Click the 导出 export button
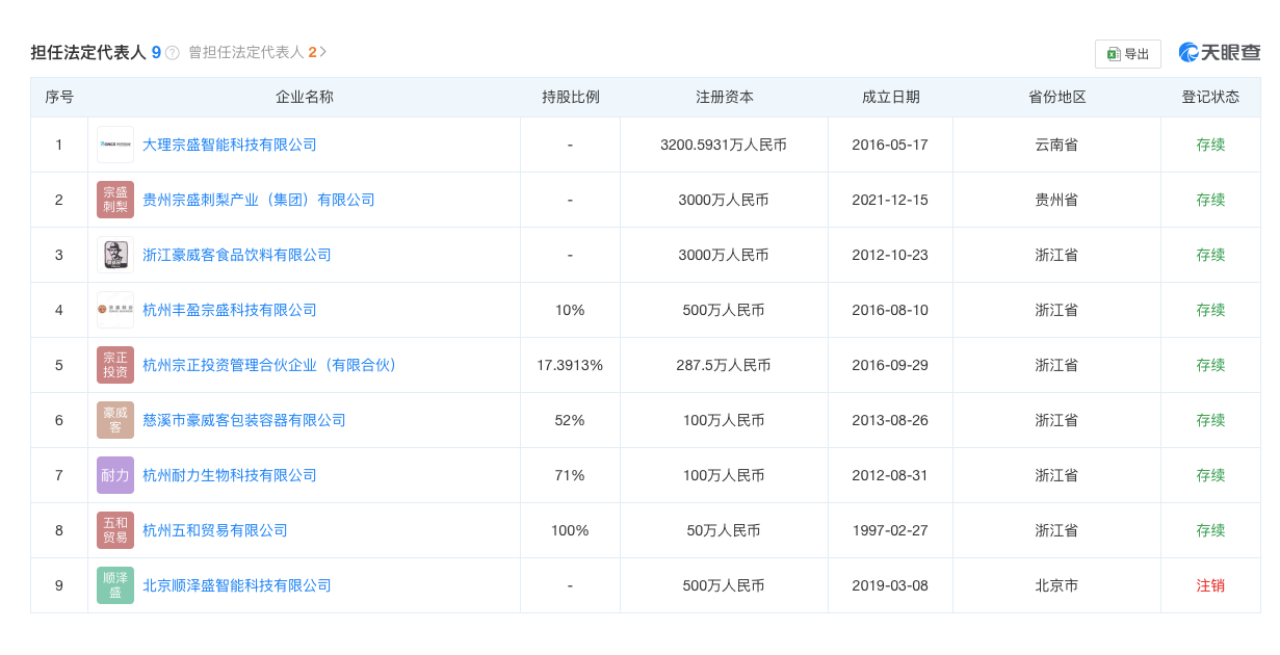Image resolution: width=1280 pixels, height=655 pixels. pos(1127,54)
